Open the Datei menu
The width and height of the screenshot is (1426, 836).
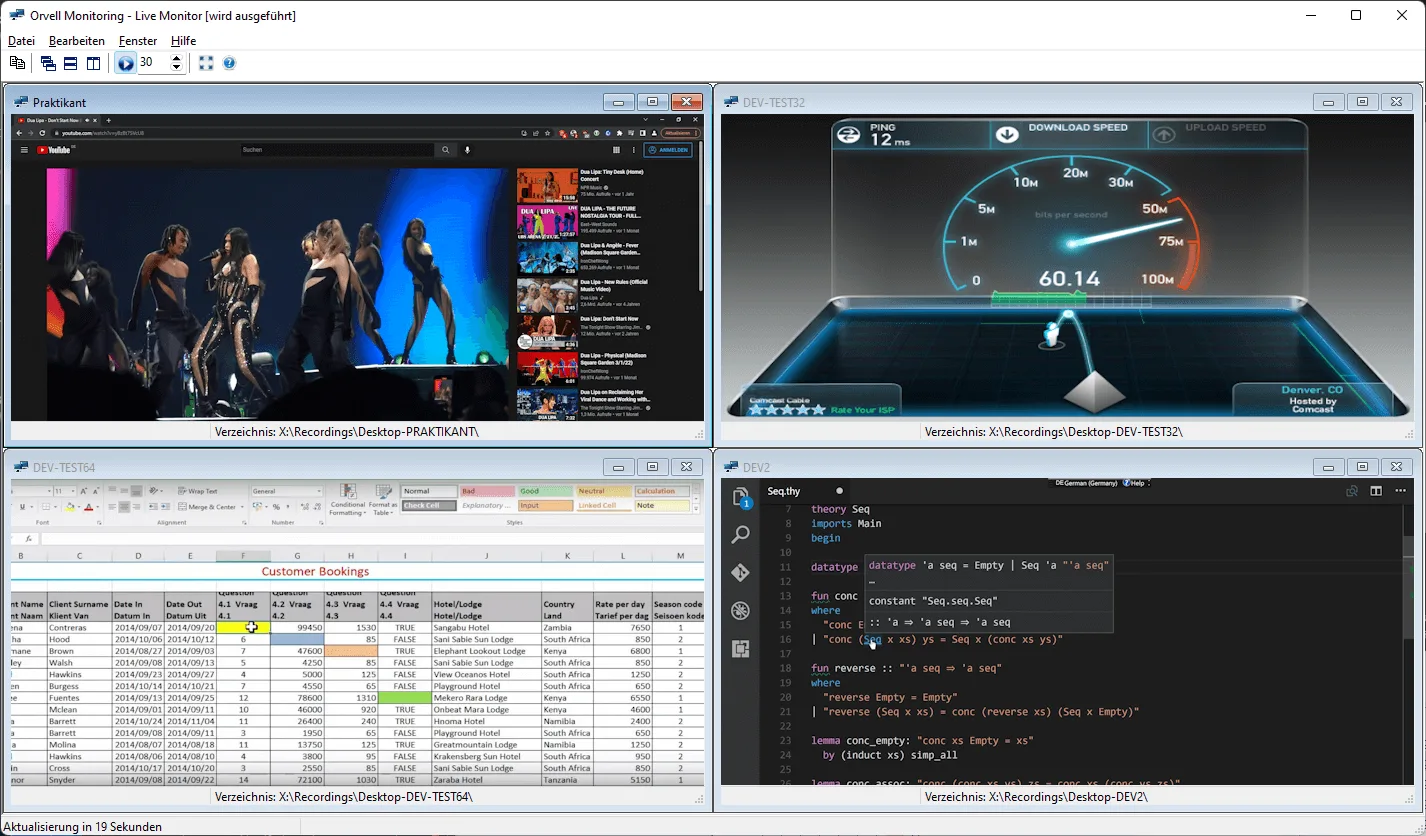tap(21, 41)
